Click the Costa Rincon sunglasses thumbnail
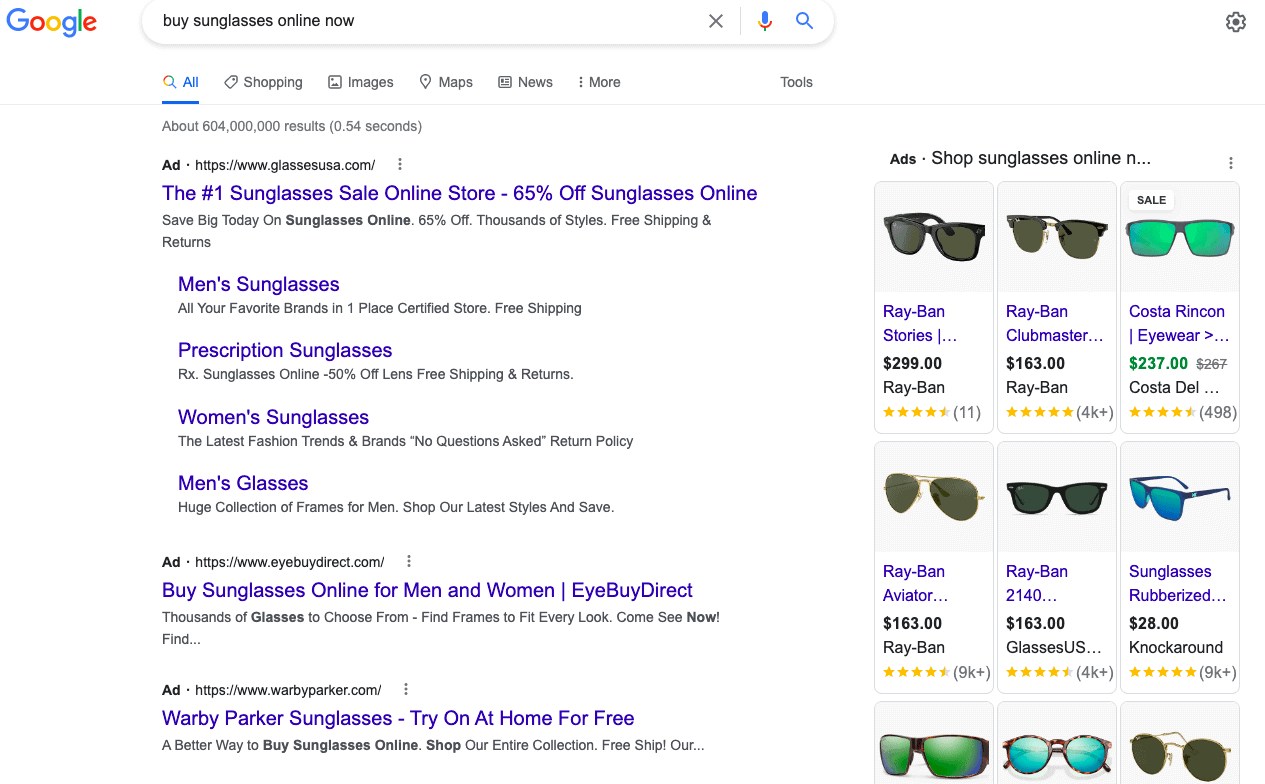 (1179, 237)
